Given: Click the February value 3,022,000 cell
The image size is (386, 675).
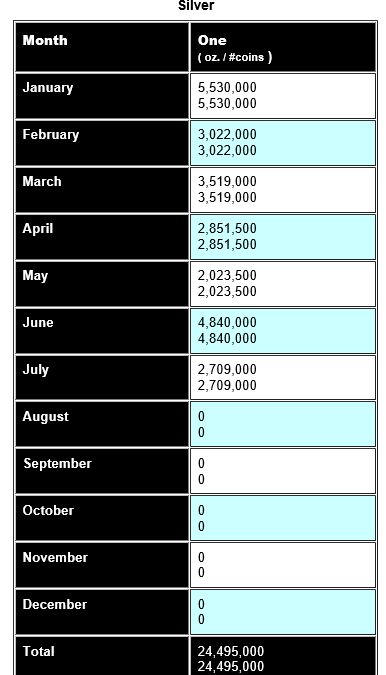Looking at the screenshot, I should tap(283, 143).
